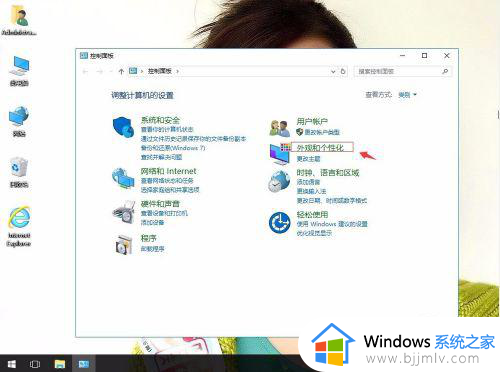This screenshot has width=500, height=372.
Task: Maximize the Control Panel window
Action: point(424,56)
